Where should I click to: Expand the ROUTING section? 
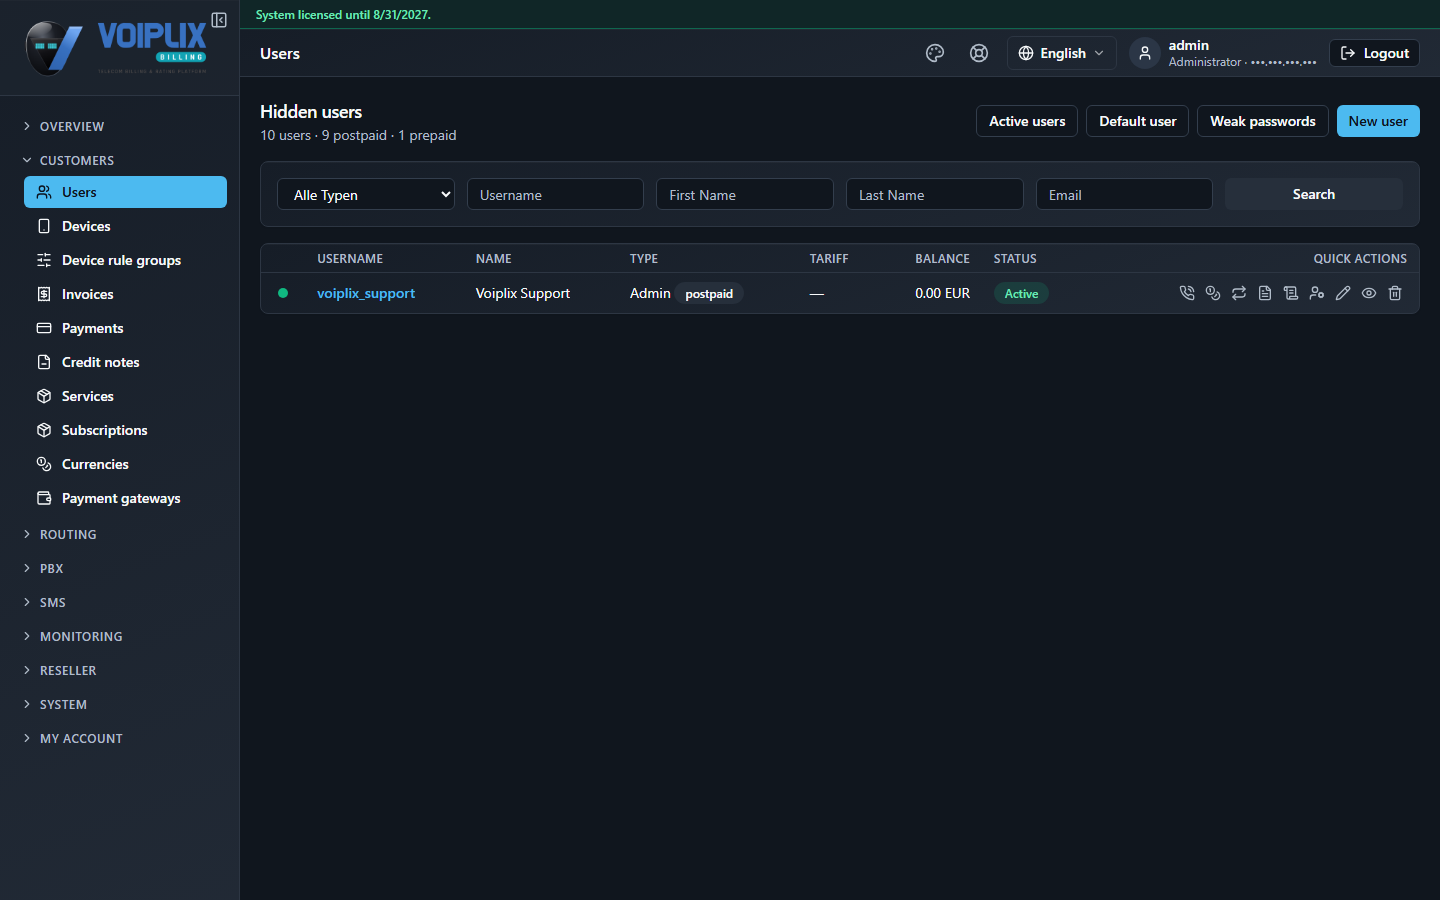(x=68, y=534)
